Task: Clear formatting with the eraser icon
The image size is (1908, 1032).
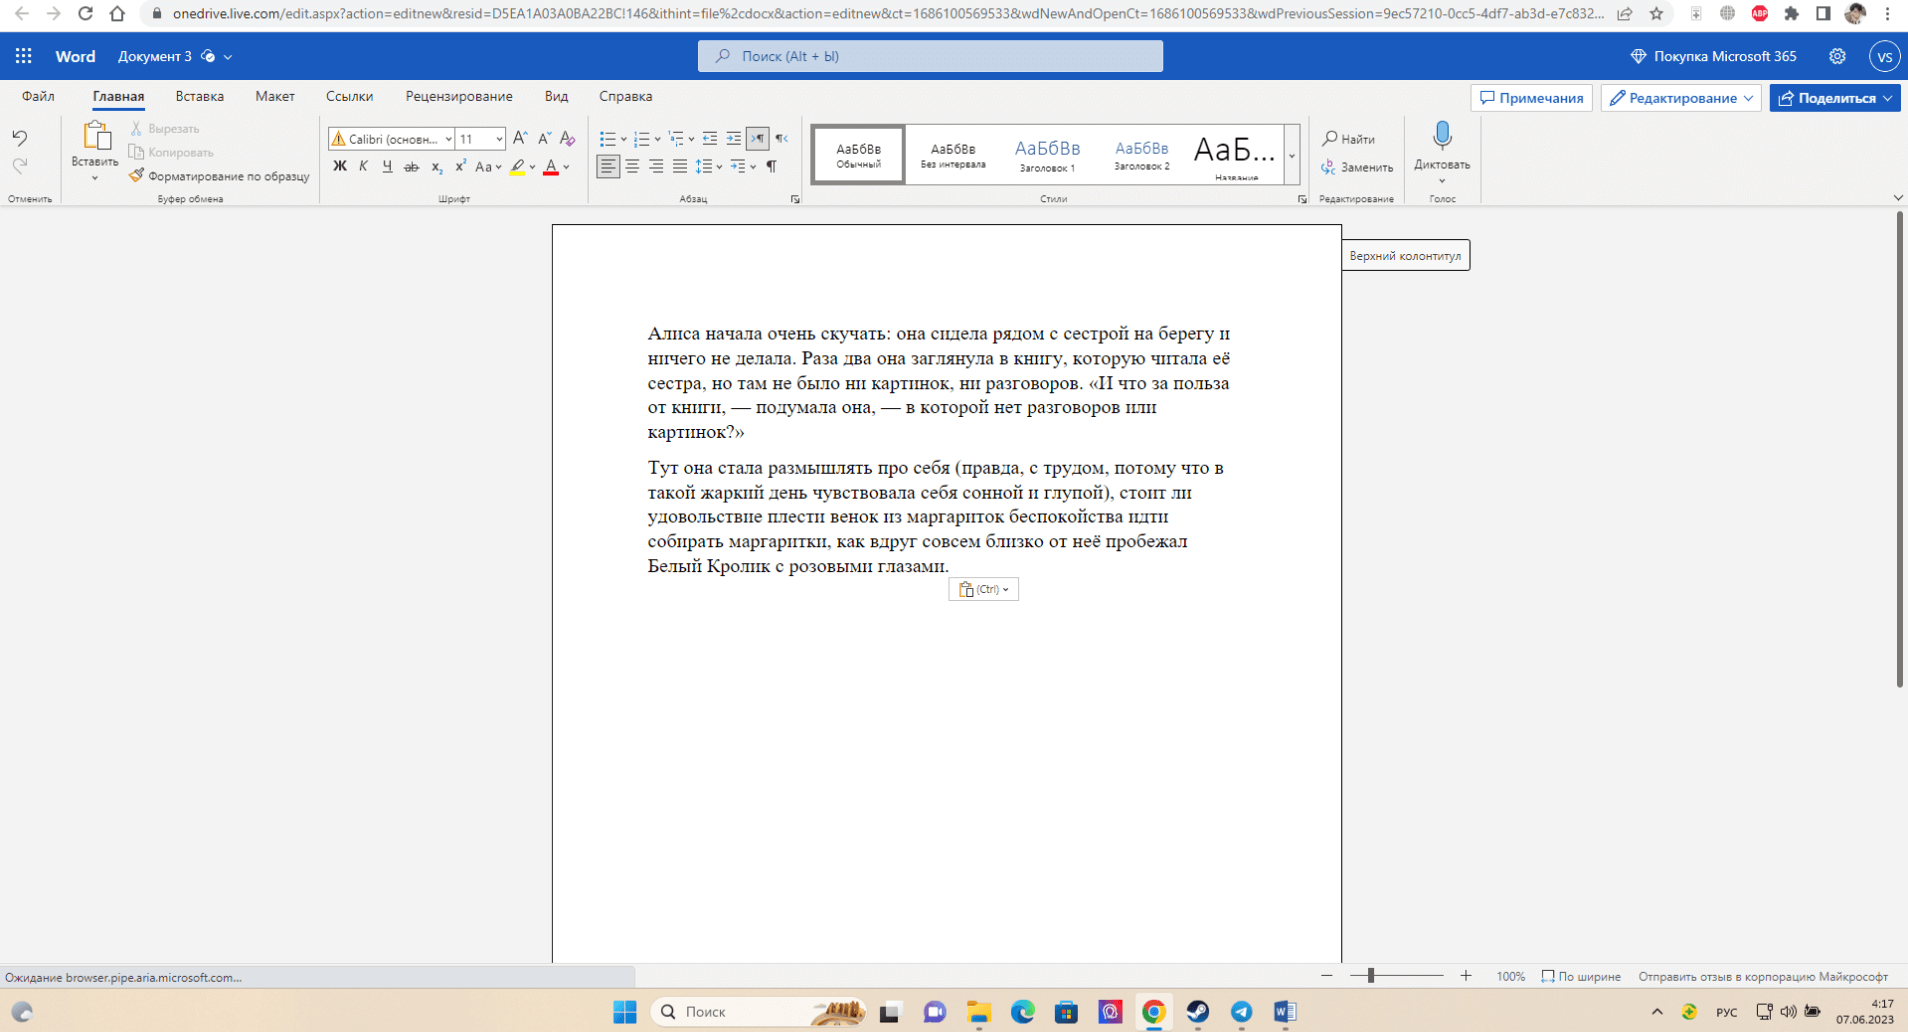Action: 567,139
